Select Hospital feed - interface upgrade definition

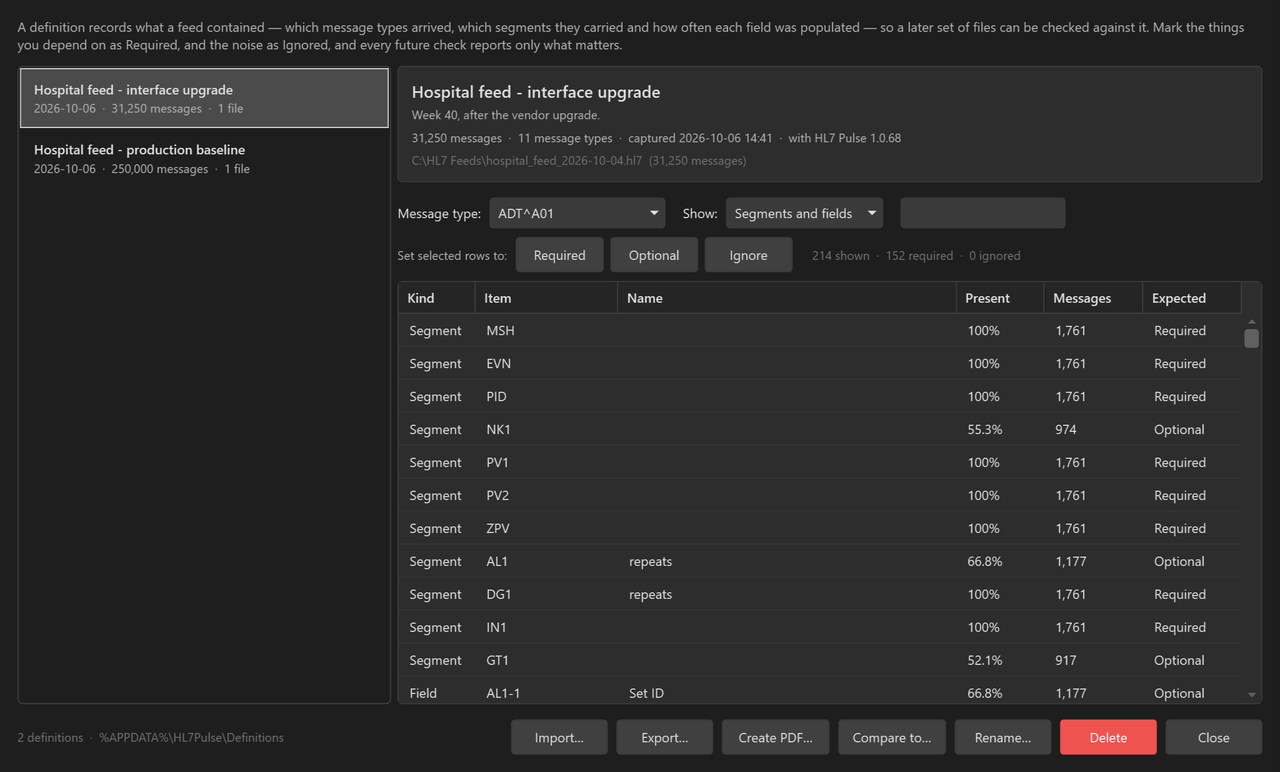point(204,98)
